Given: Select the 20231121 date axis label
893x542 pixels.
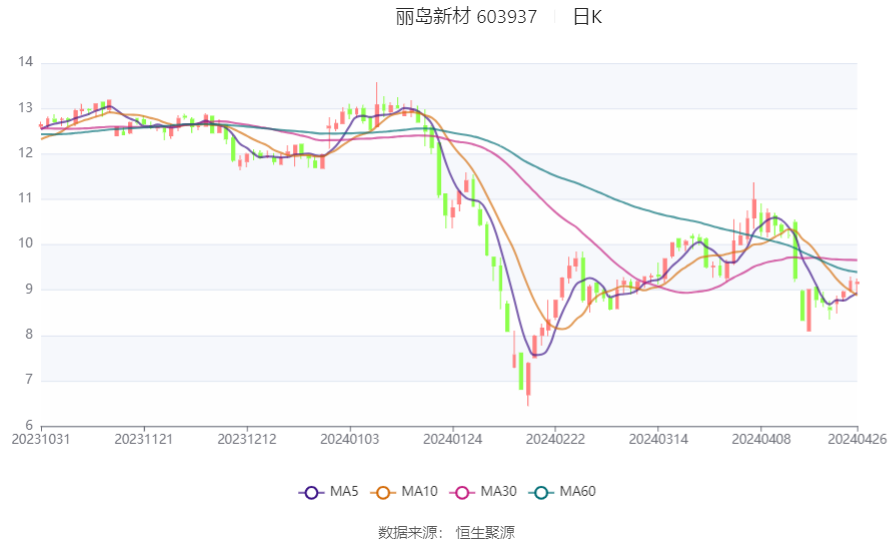Looking at the screenshot, I should coord(144,438).
